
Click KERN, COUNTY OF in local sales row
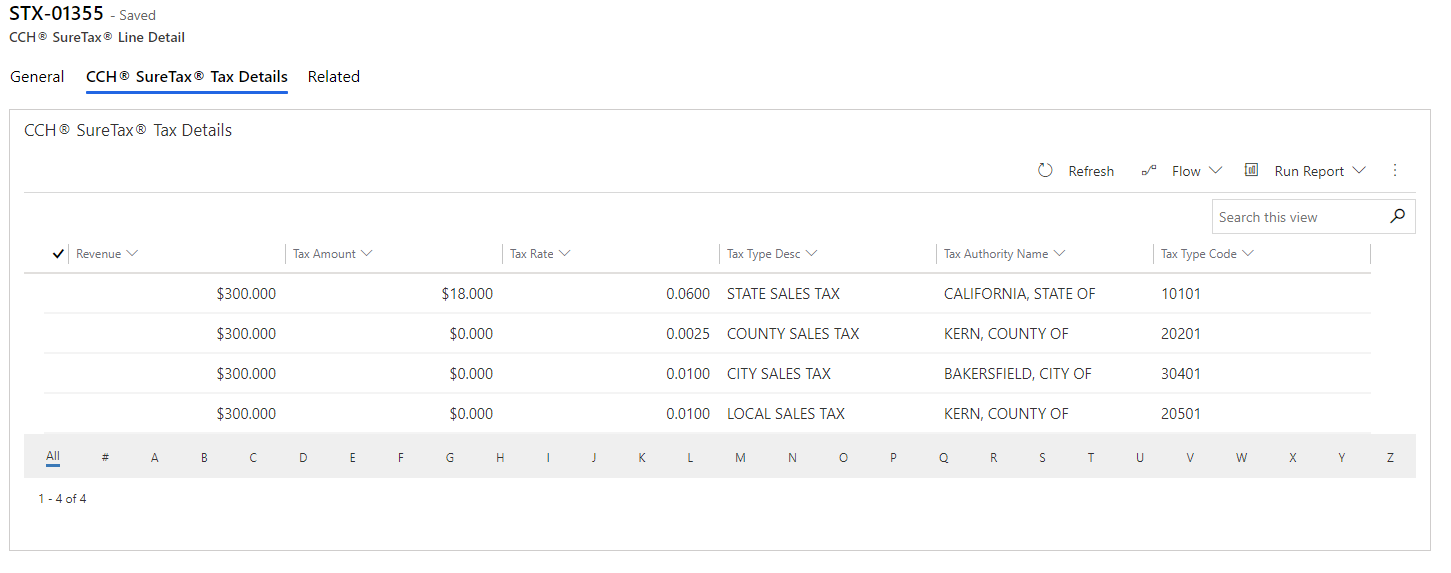[x=1006, y=414]
